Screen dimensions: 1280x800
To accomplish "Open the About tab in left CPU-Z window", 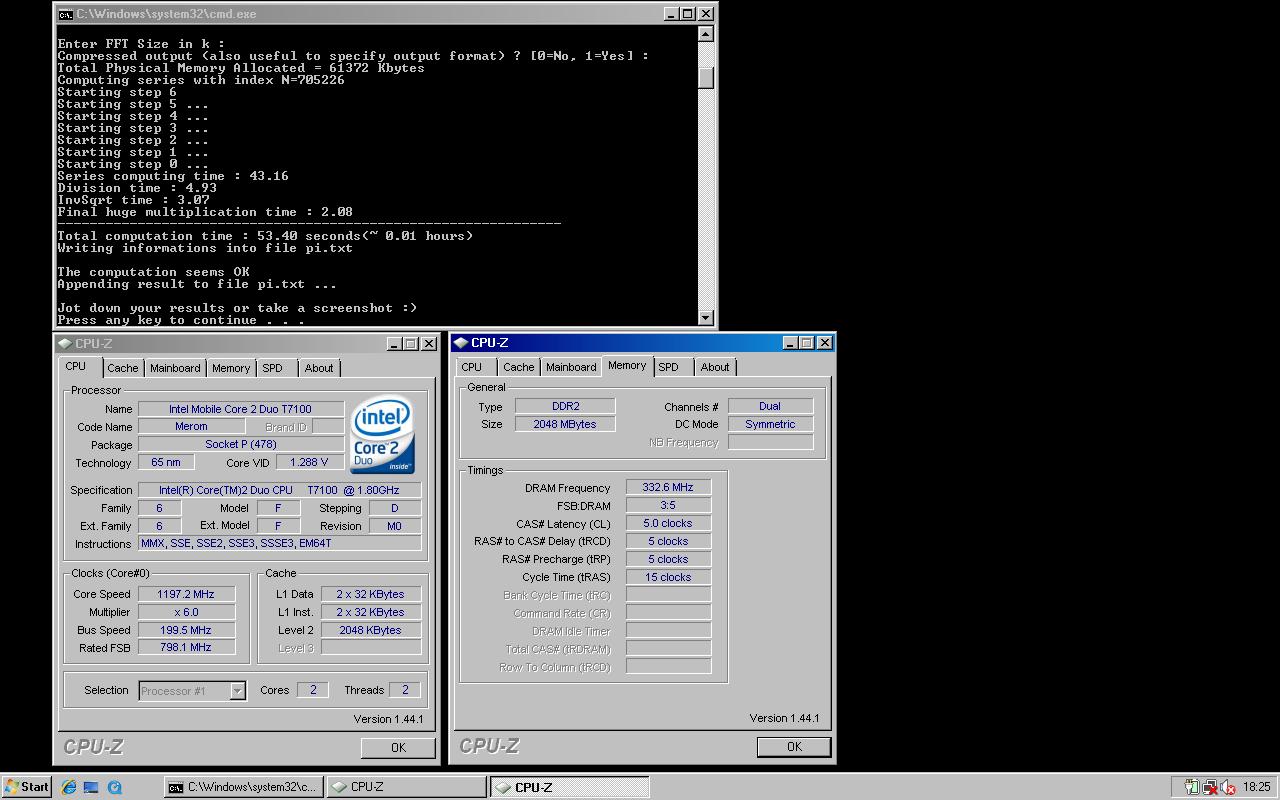I will coord(319,368).
